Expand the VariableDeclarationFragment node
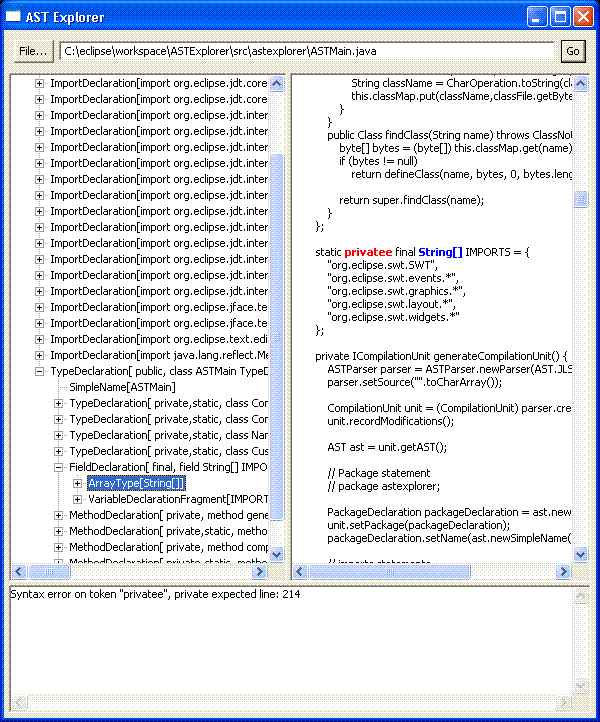Screen dimensions: 600x722 [77, 500]
